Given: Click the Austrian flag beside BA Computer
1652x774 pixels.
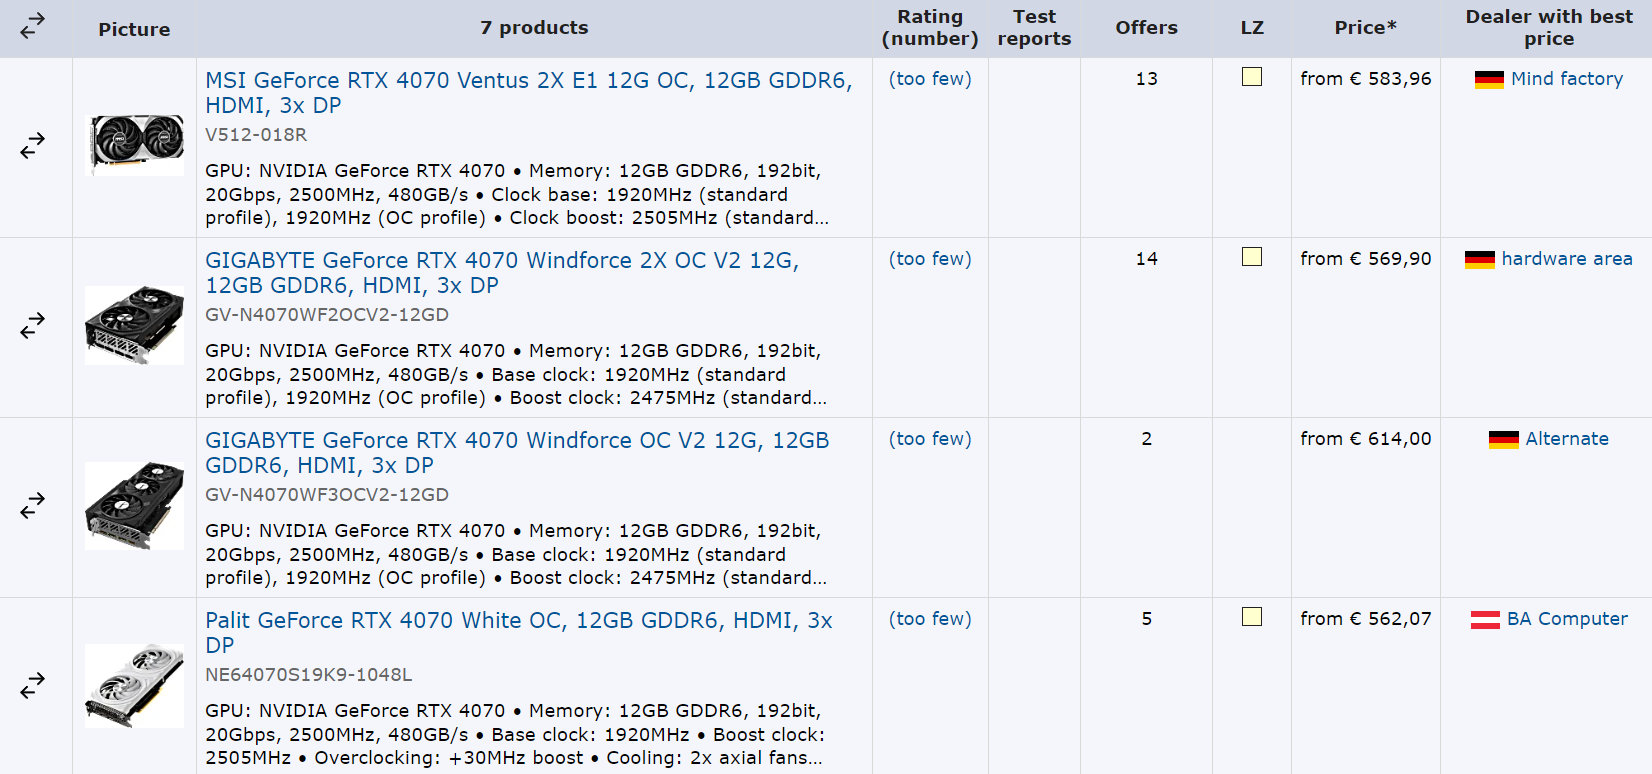Looking at the screenshot, I should pos(1485,620).
